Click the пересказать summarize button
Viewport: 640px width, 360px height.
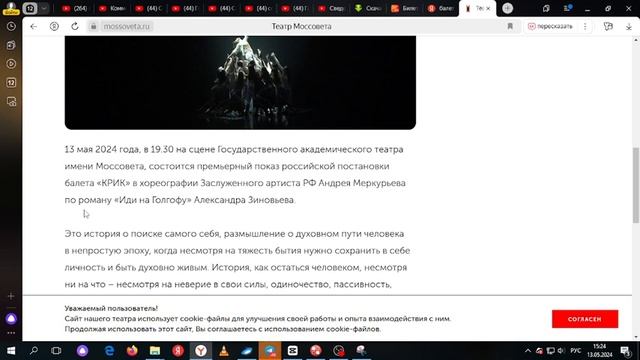click(x=550, y=27)
